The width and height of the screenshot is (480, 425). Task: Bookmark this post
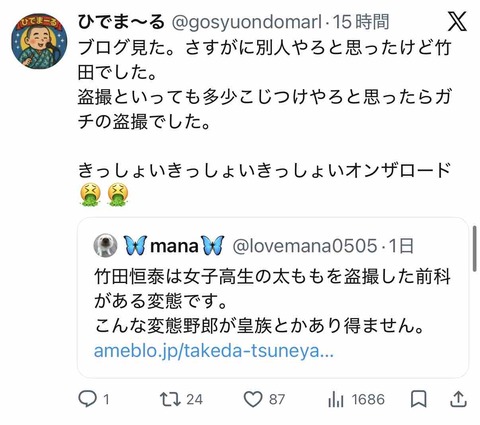pyautogui.click(x=418, y=399)
